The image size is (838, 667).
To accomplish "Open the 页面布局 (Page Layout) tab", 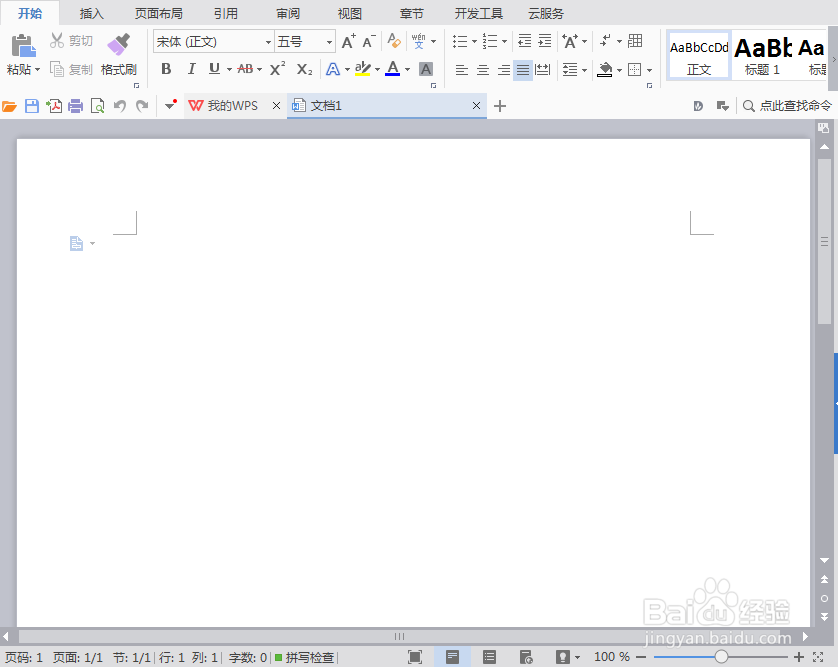I will tap(159, 13).
